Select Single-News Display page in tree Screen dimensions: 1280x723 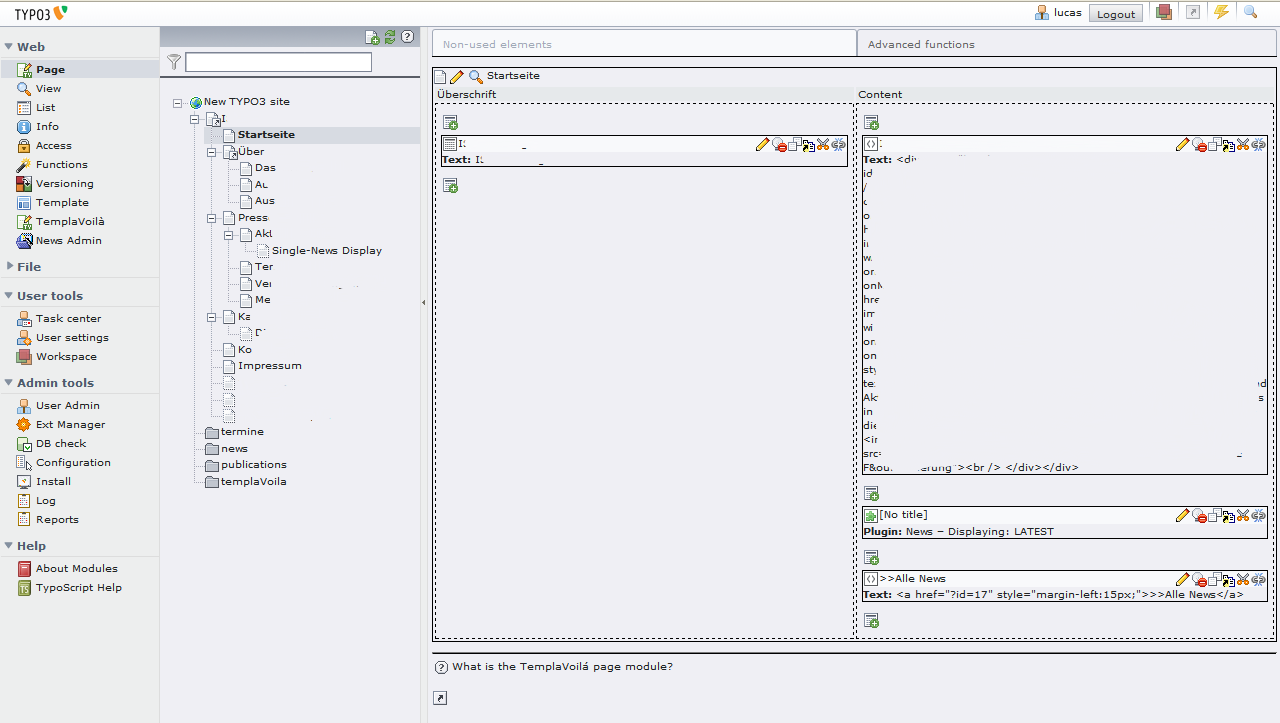(327, 251)
